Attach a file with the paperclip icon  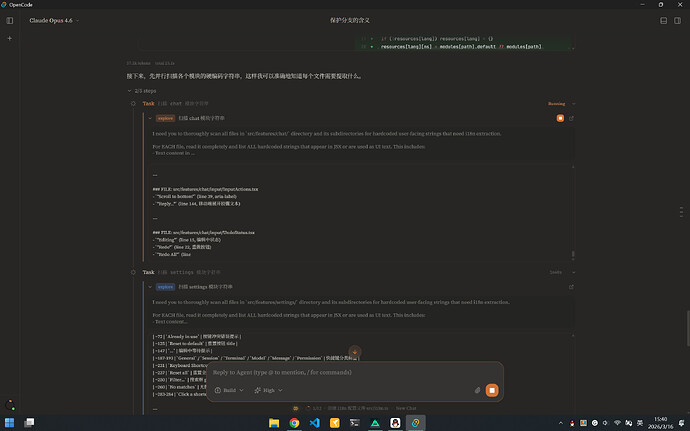477,390
